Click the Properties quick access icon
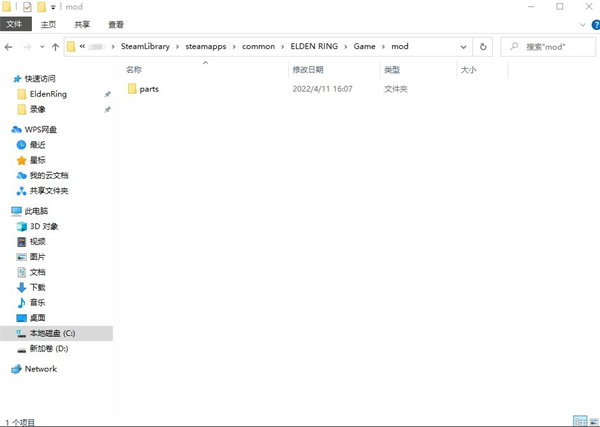 coord(27,7)
